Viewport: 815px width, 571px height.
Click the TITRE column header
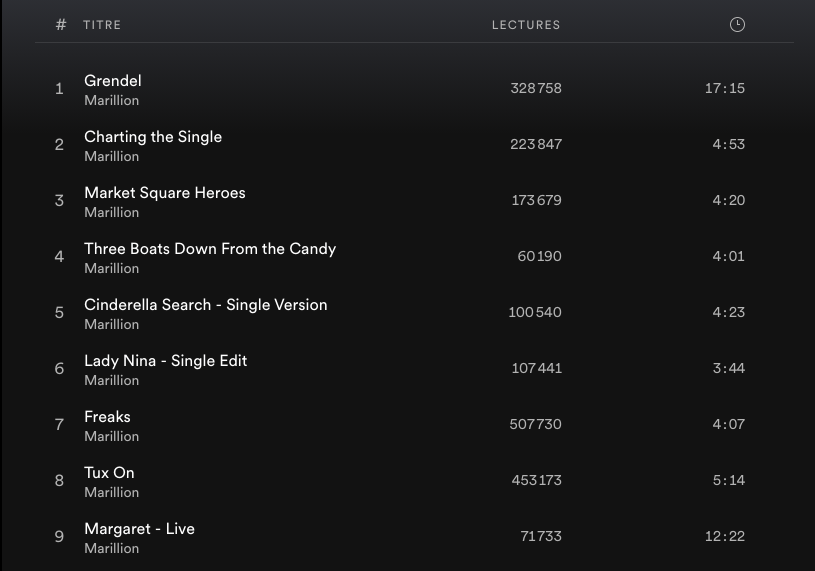pyautogui.click(x=102, y=25)
